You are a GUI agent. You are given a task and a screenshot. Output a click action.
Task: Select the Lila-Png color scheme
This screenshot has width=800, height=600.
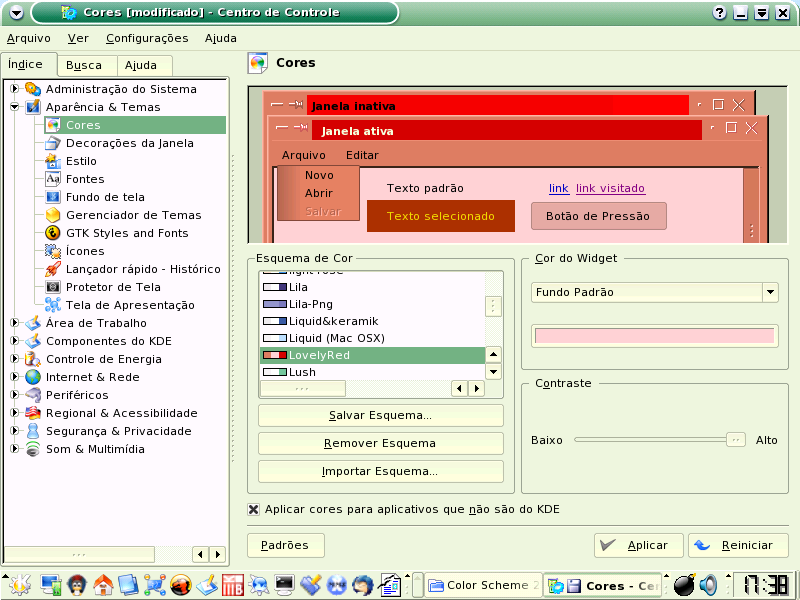pos(372,304)
